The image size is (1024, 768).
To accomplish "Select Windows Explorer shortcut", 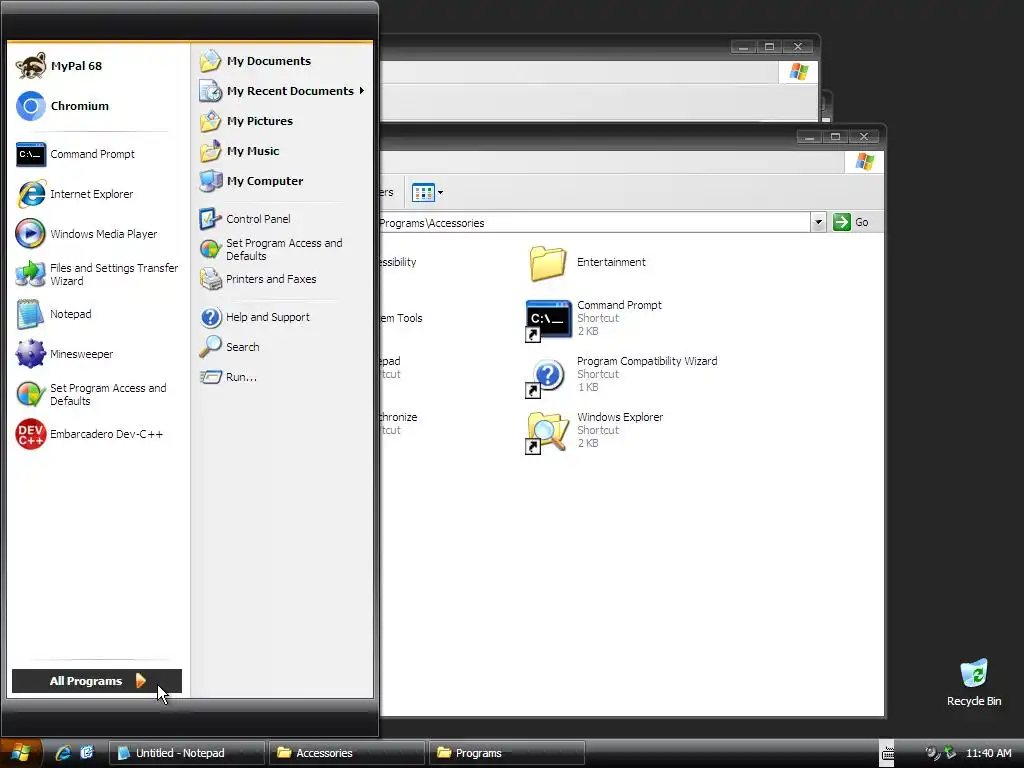I will pos(593,431).
